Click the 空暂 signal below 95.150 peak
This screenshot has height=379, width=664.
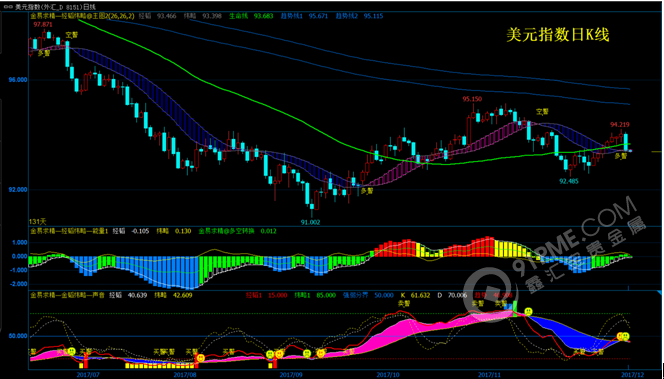tap(542, 112)
